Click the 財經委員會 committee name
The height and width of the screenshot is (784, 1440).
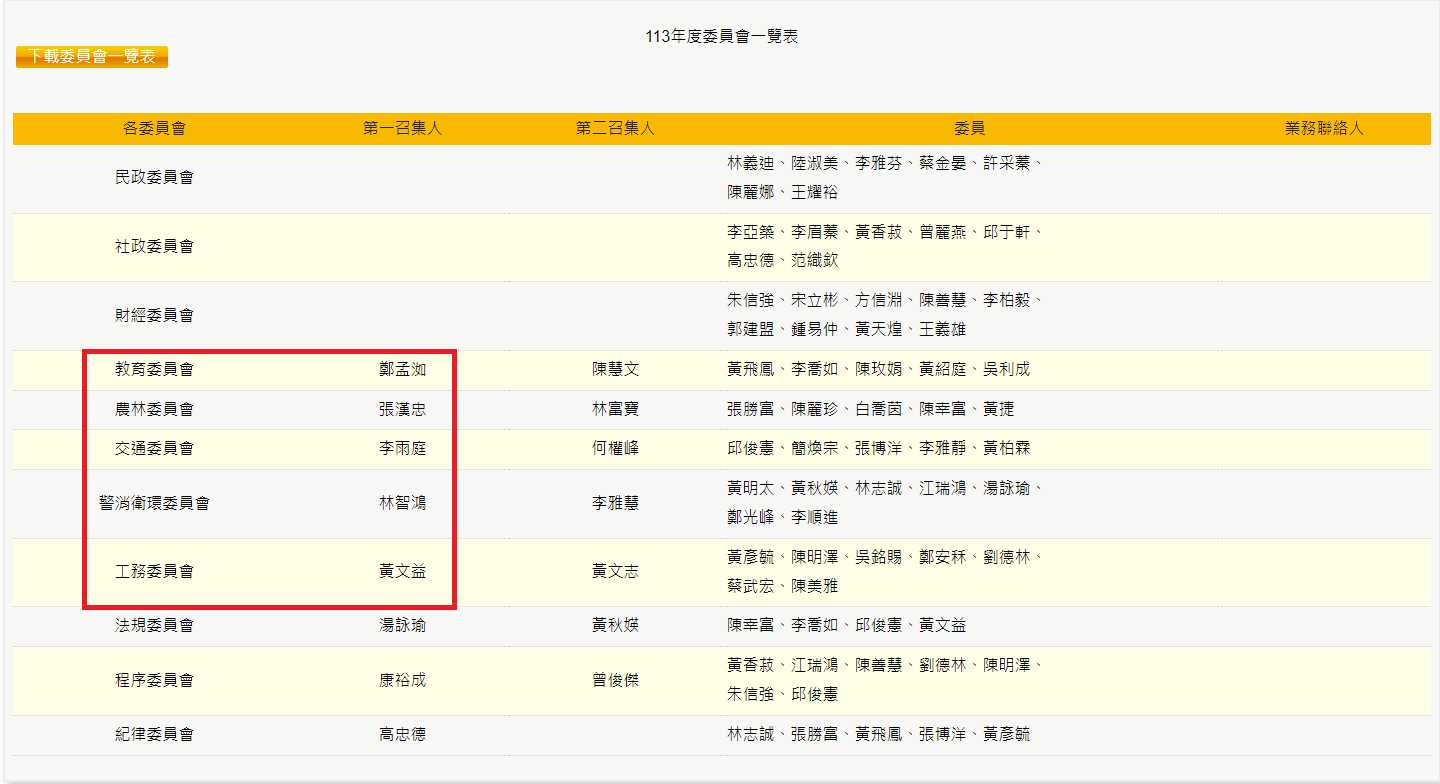154,315
